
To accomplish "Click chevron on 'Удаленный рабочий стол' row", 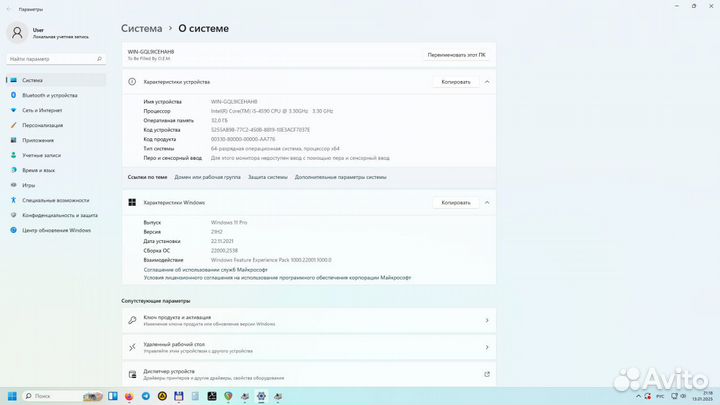I will [487, 348].
